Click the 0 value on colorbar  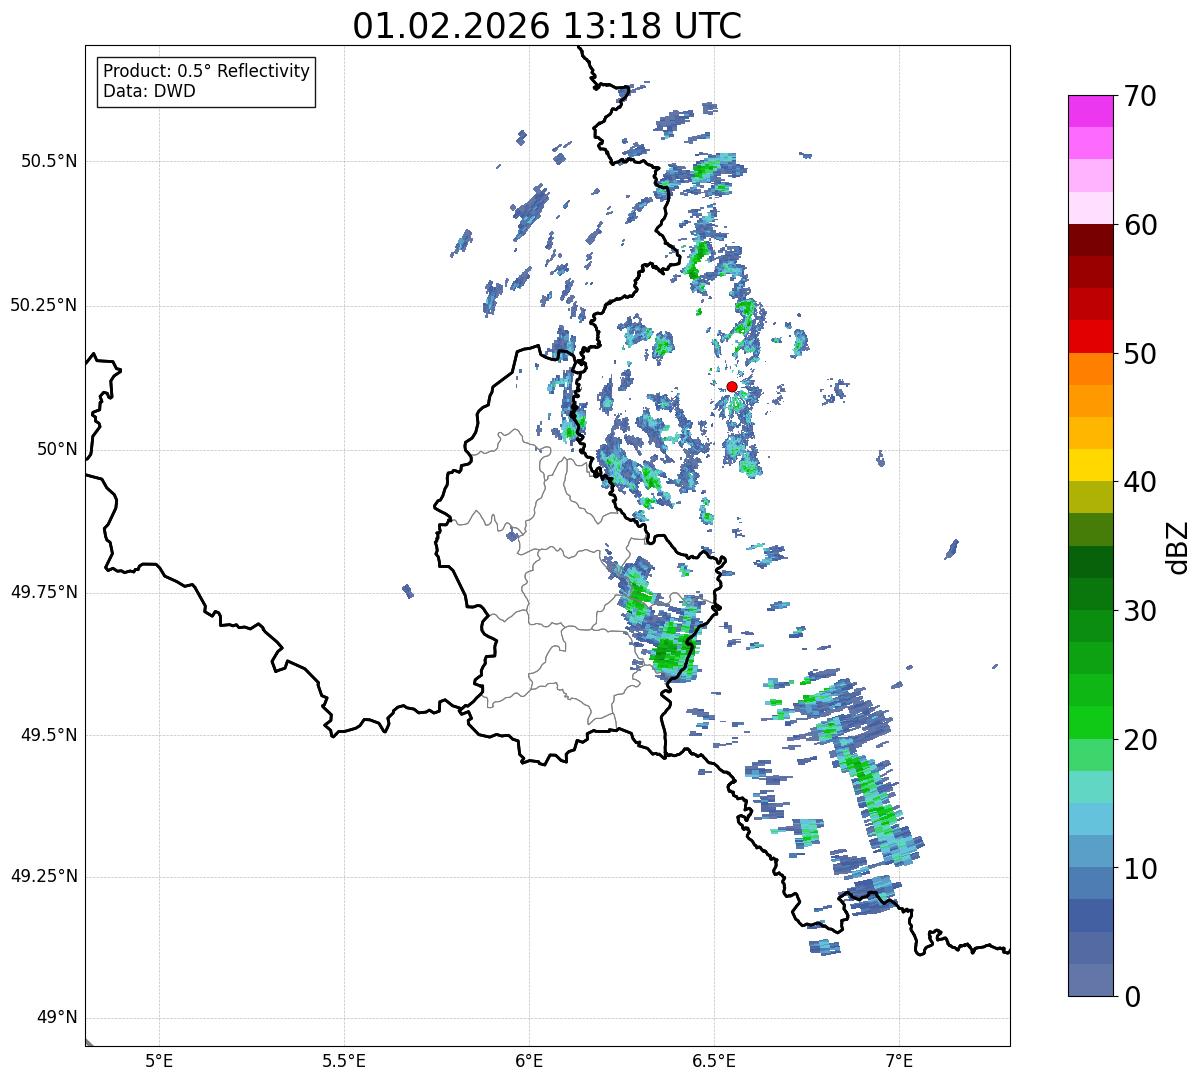click(x=1132, y=997)
